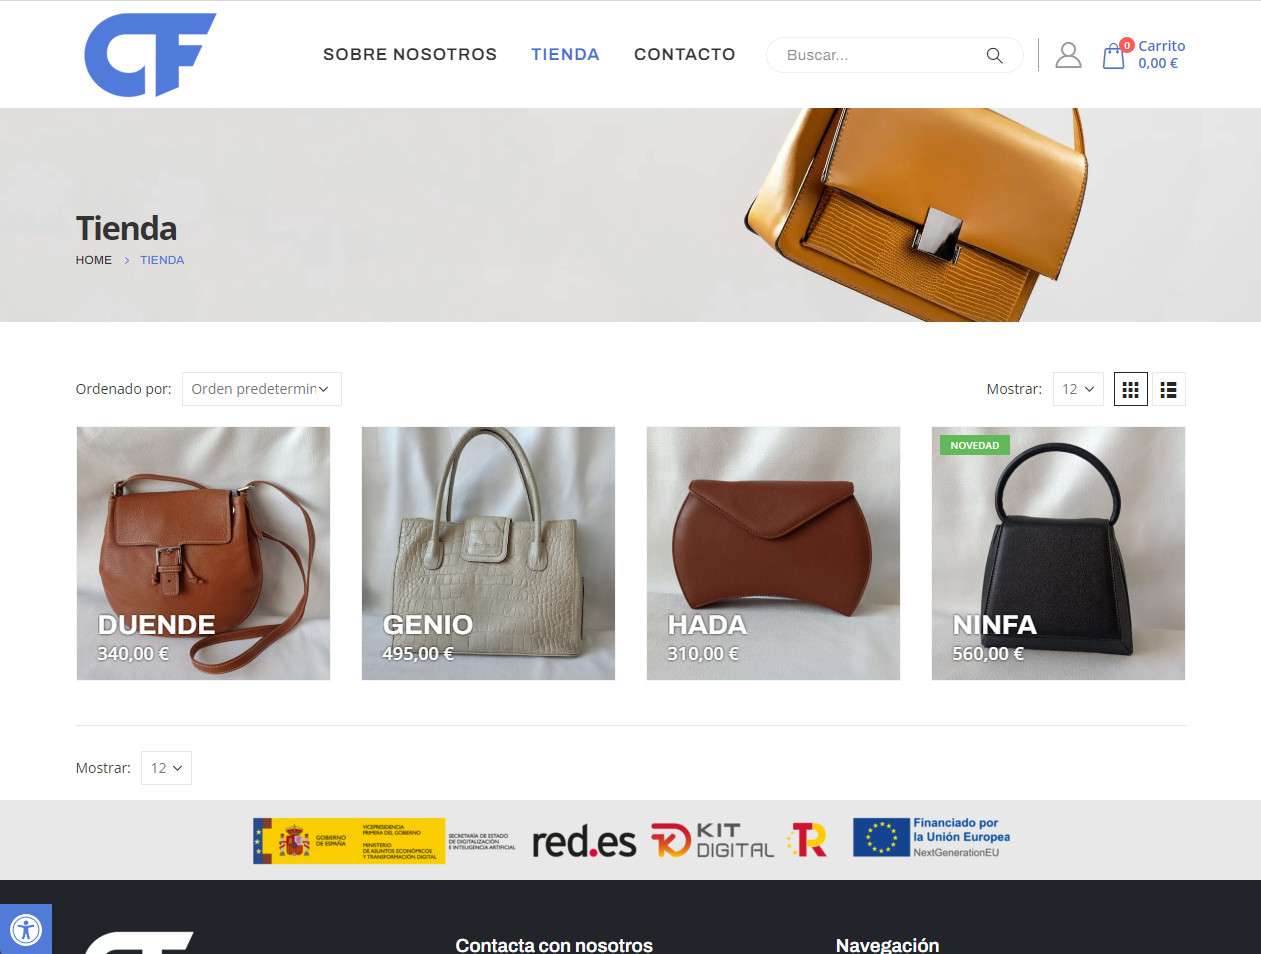
Task: Click the European Union funding logo
Action: 931,838
